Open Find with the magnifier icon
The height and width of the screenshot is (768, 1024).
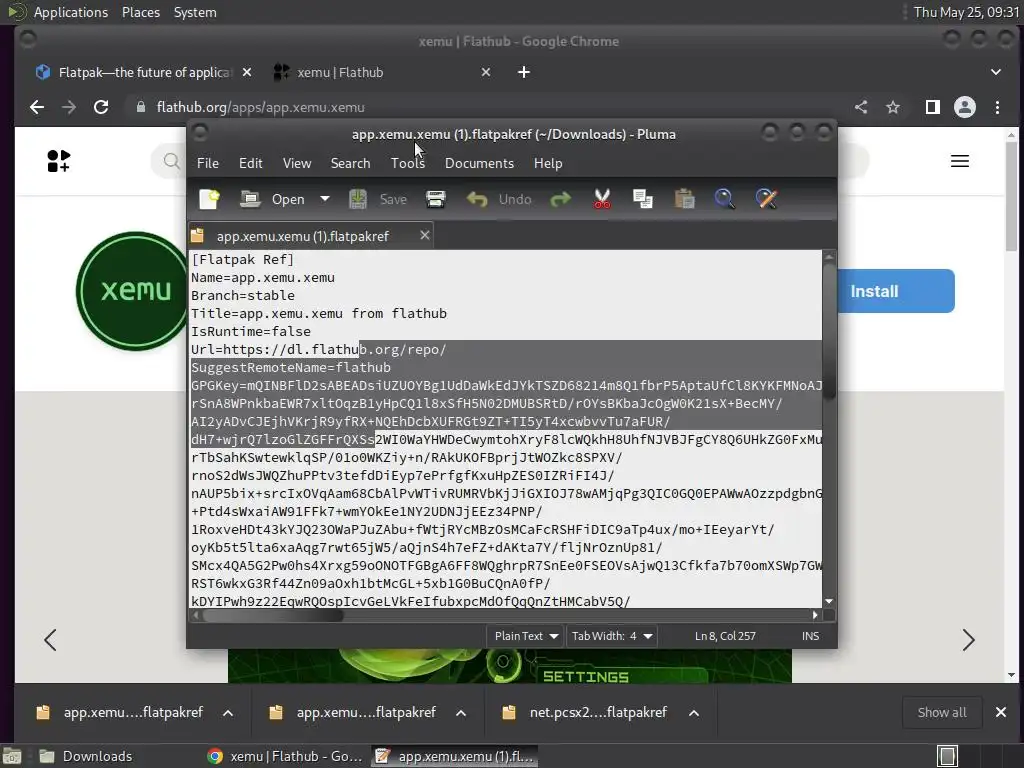pyautogui.click(x=724, y=199)
